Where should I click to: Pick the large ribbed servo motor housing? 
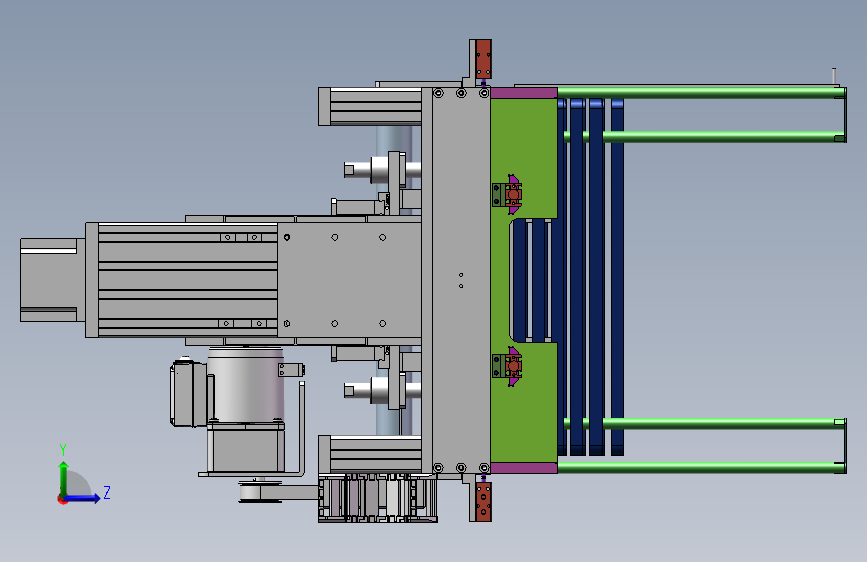[187, 280]
